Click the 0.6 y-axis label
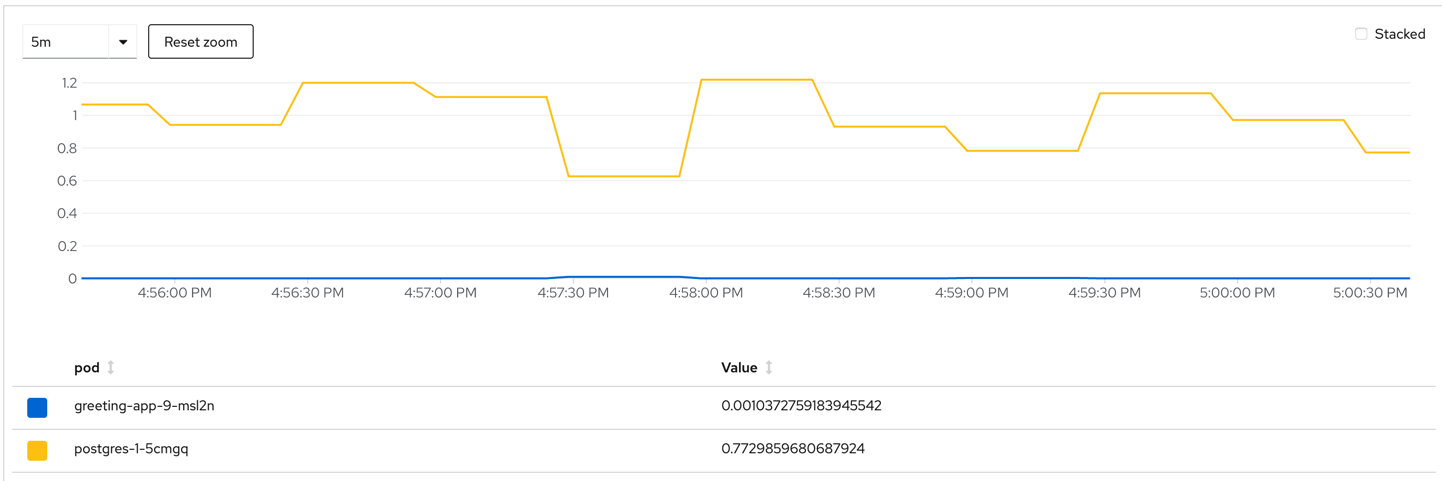1442x481 pixels. pos(67,181)
